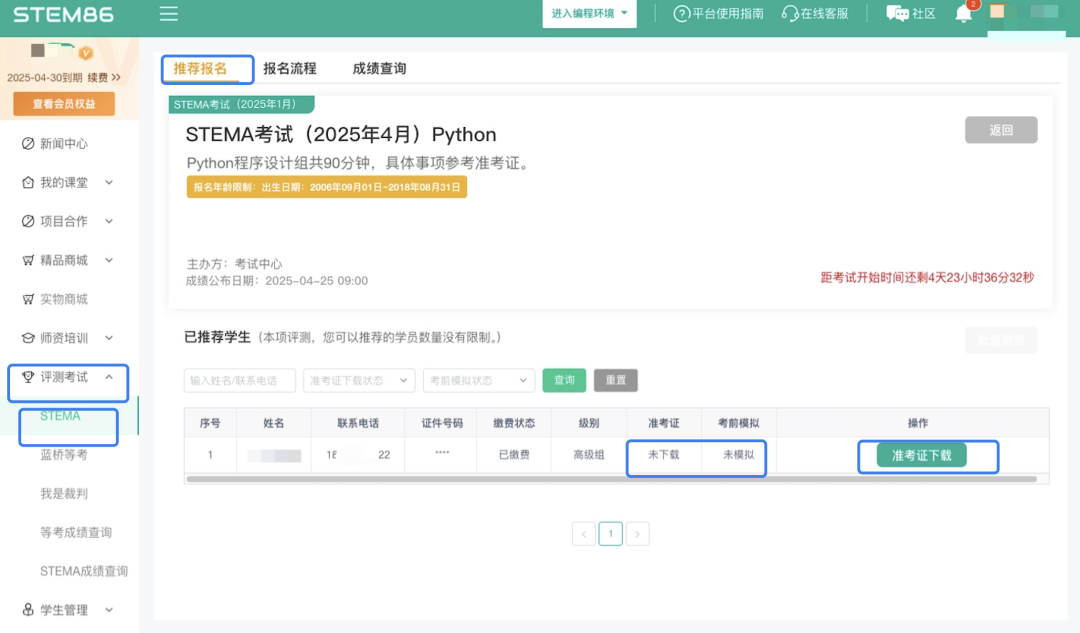Screen dimensions: 1080x633
Task: Expand the 进入编程环境 dropdown
Action: point(591,14)
